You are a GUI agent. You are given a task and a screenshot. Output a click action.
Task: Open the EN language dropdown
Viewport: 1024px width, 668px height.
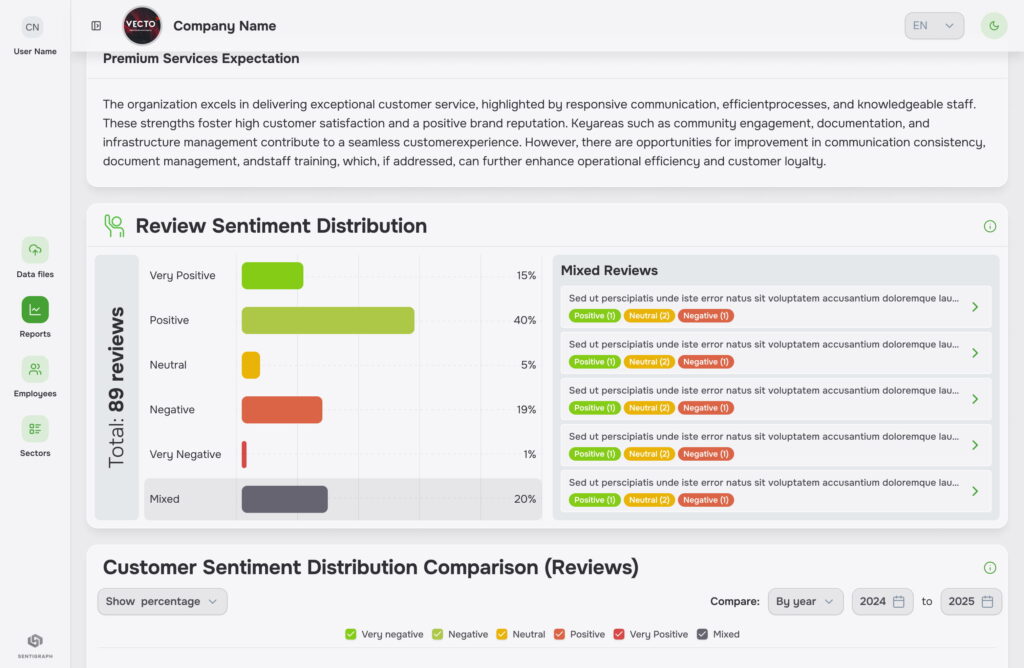point(934,26)
